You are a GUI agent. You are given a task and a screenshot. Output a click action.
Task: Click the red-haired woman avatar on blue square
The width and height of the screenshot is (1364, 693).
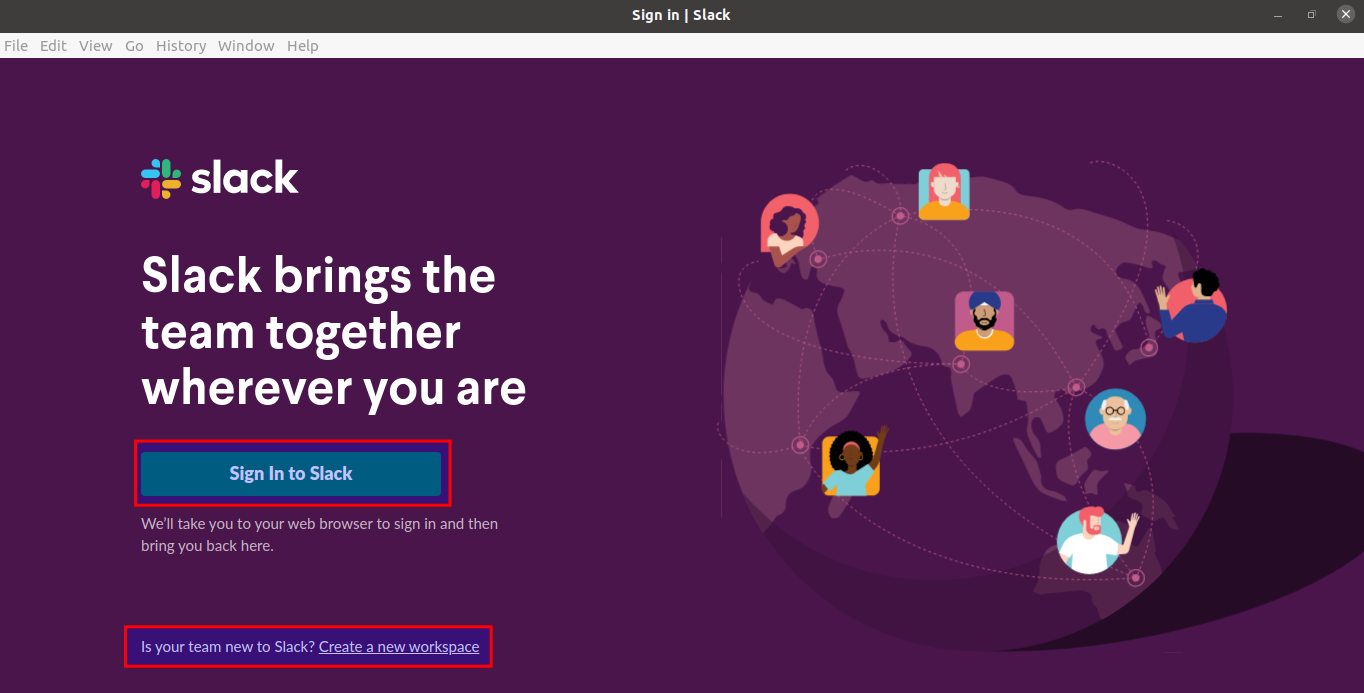tap(944, 192)
